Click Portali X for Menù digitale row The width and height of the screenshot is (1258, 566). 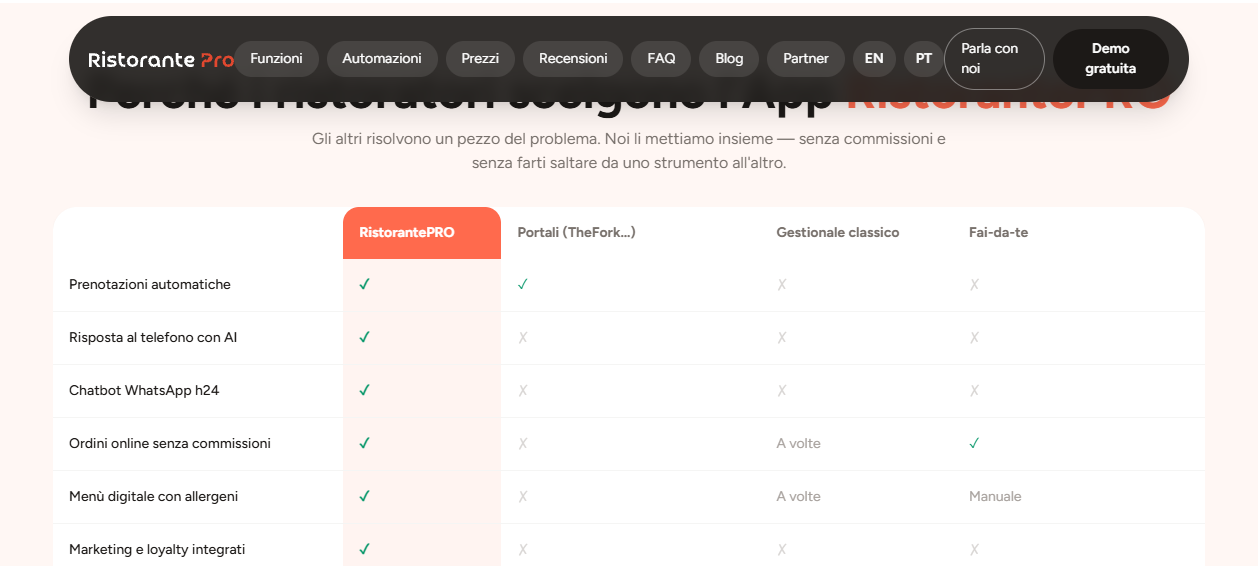[x=523, y=496]
